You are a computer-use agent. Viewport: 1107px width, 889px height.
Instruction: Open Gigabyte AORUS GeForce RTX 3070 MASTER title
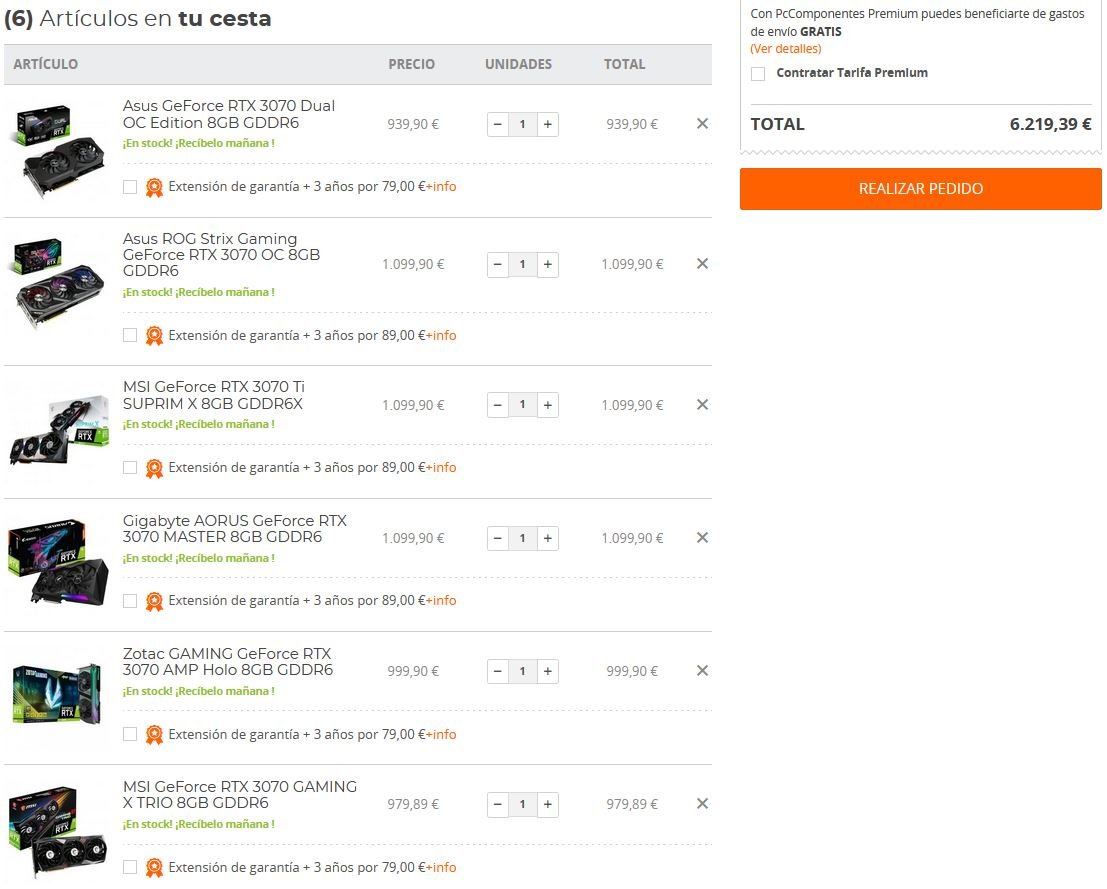coord(235,529)
